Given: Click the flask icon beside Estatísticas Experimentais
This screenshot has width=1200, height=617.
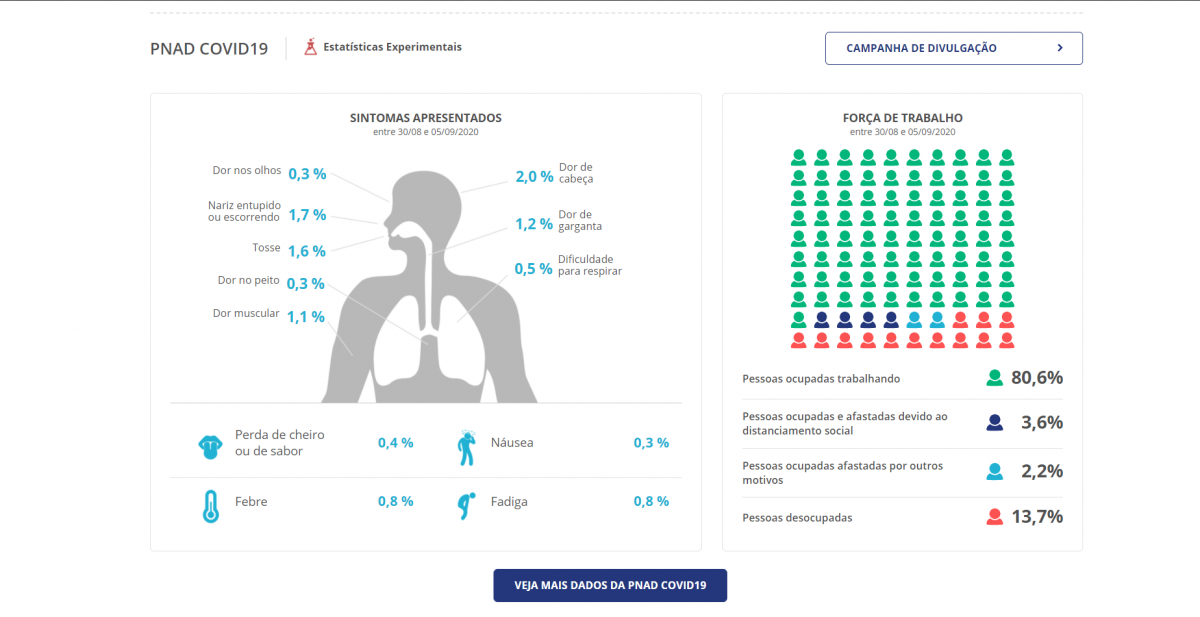Looking at the screenshot, I should point(311,47).
